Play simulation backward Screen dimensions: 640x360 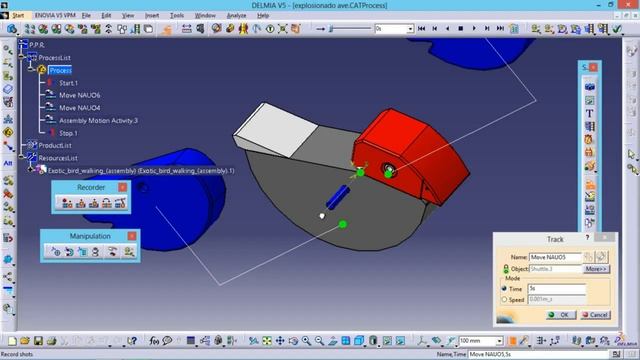click(447, 28)
